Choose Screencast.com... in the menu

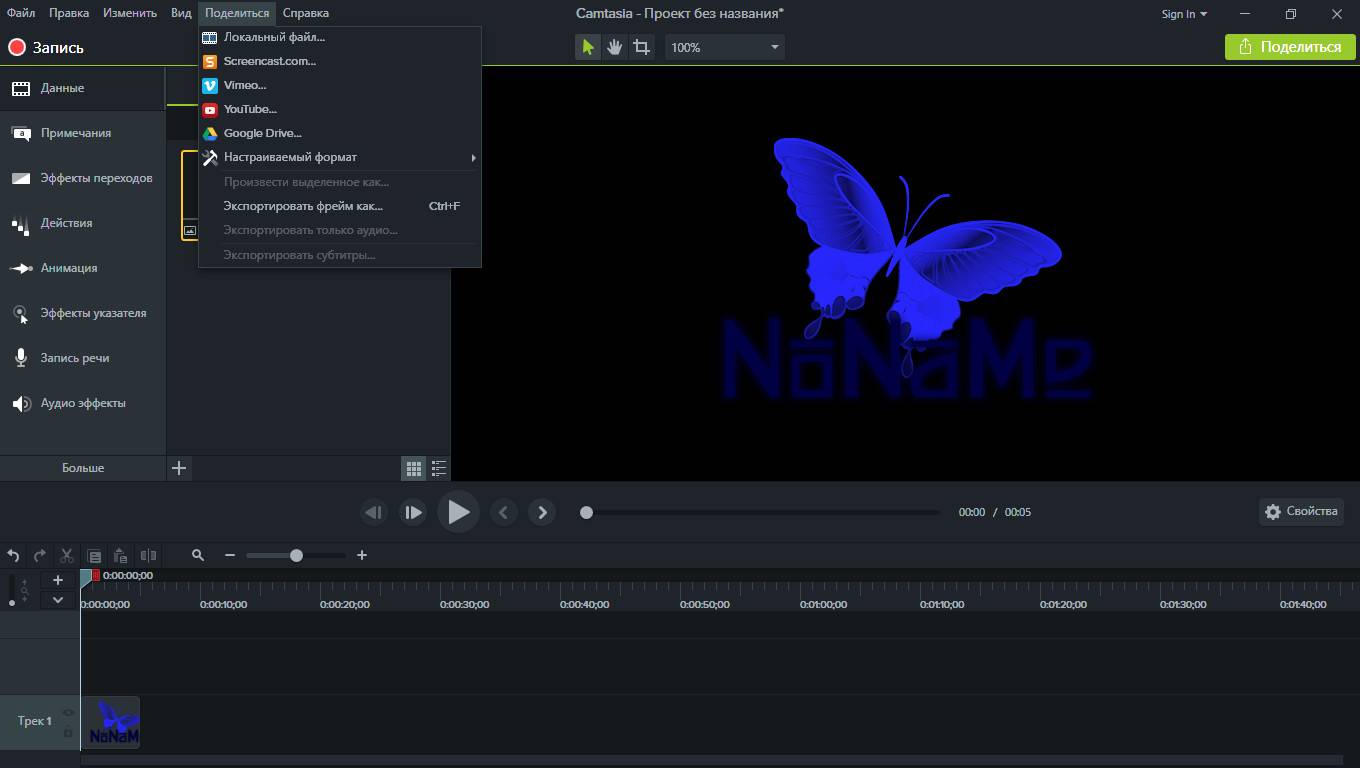[x=340, y=61]
